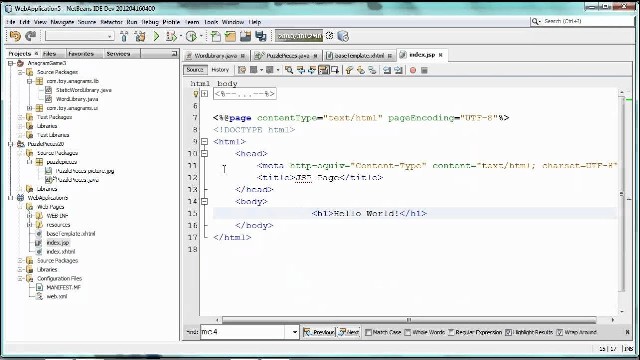
Task: Click the Next button in find bar
Action: (349, 332)
